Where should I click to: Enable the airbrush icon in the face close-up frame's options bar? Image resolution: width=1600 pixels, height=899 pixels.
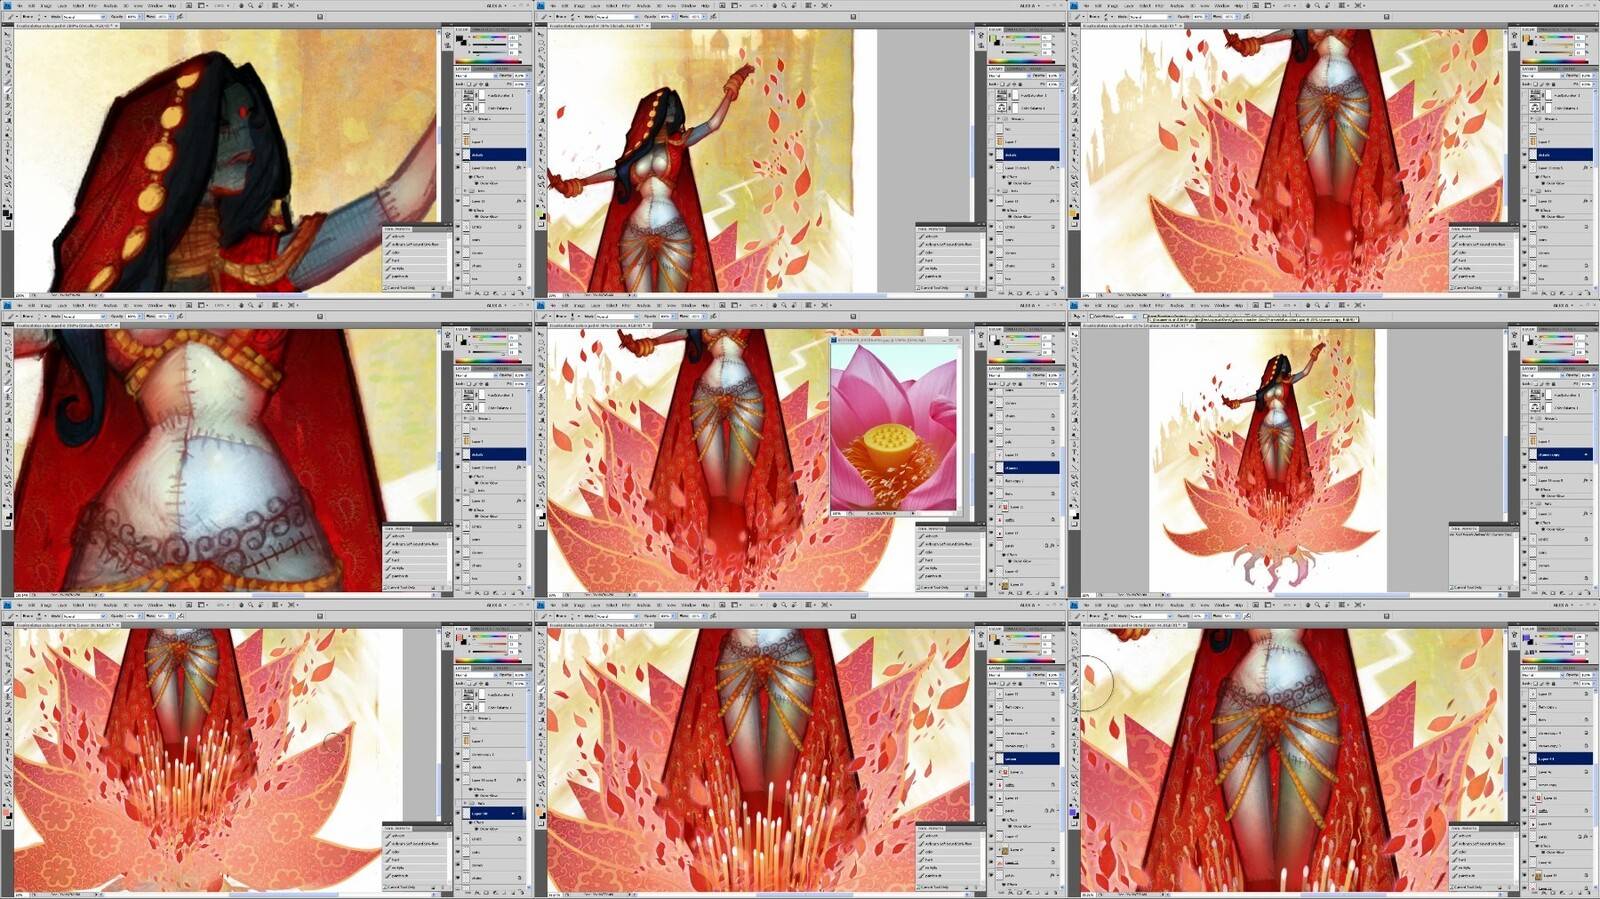(x=180, y=16)
